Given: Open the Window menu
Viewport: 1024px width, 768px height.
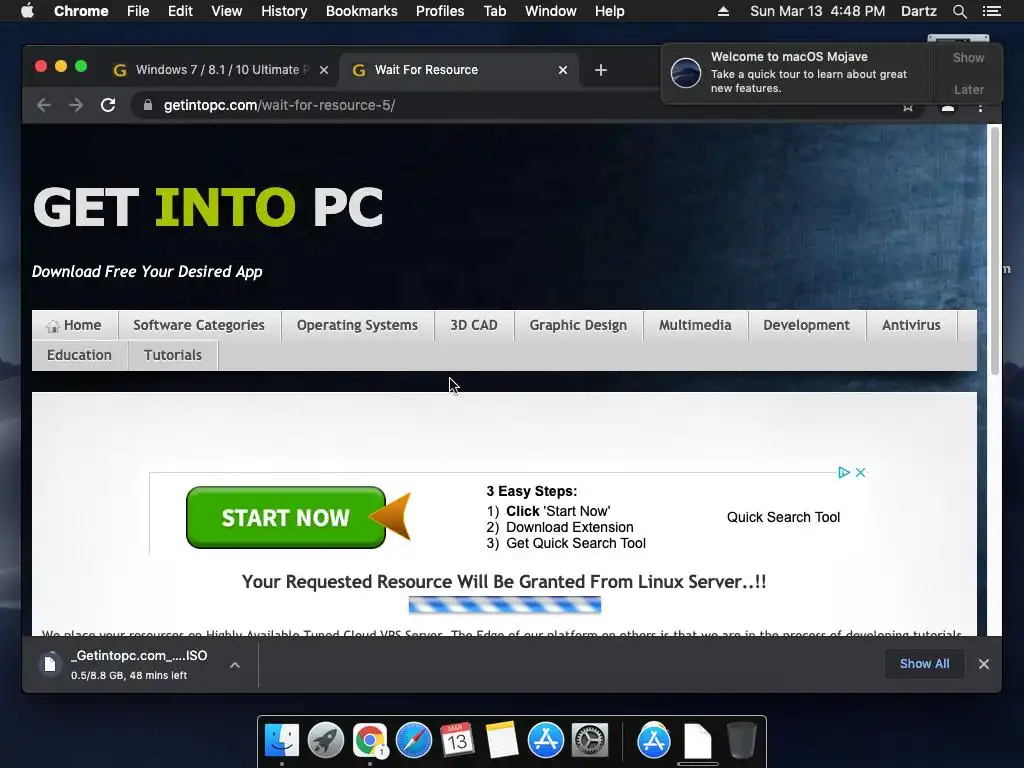Looking at the screenshot, I should (551, 11).
